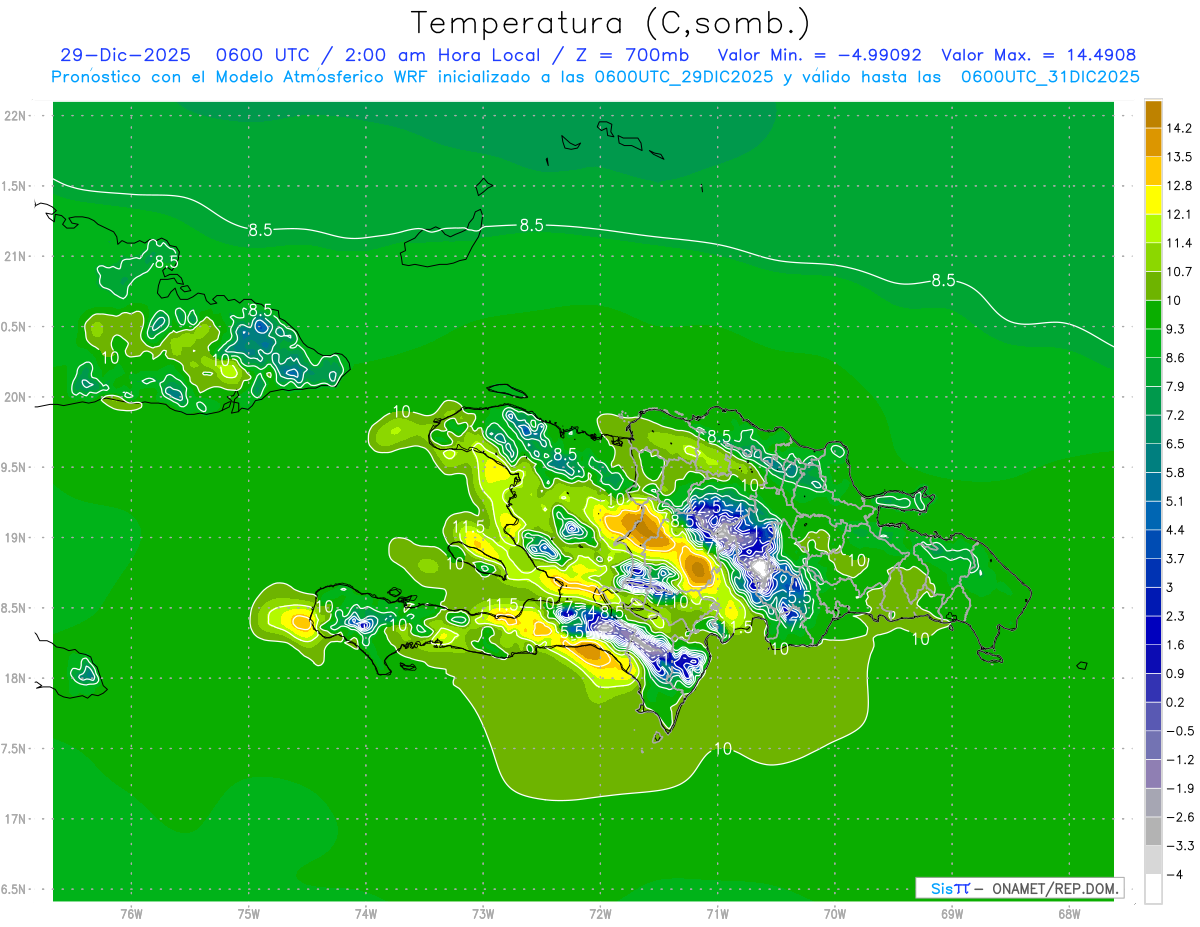Click 'Valor Max. = 14.4908' readout

coord(1039,55)
